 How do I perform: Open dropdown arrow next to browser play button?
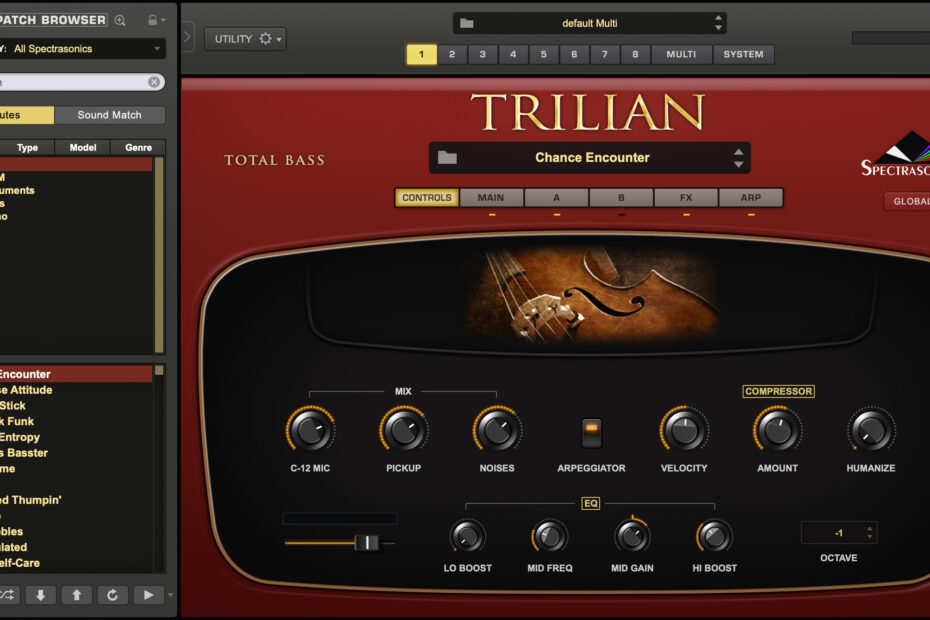pyautogui.click(x=171, y=594)
